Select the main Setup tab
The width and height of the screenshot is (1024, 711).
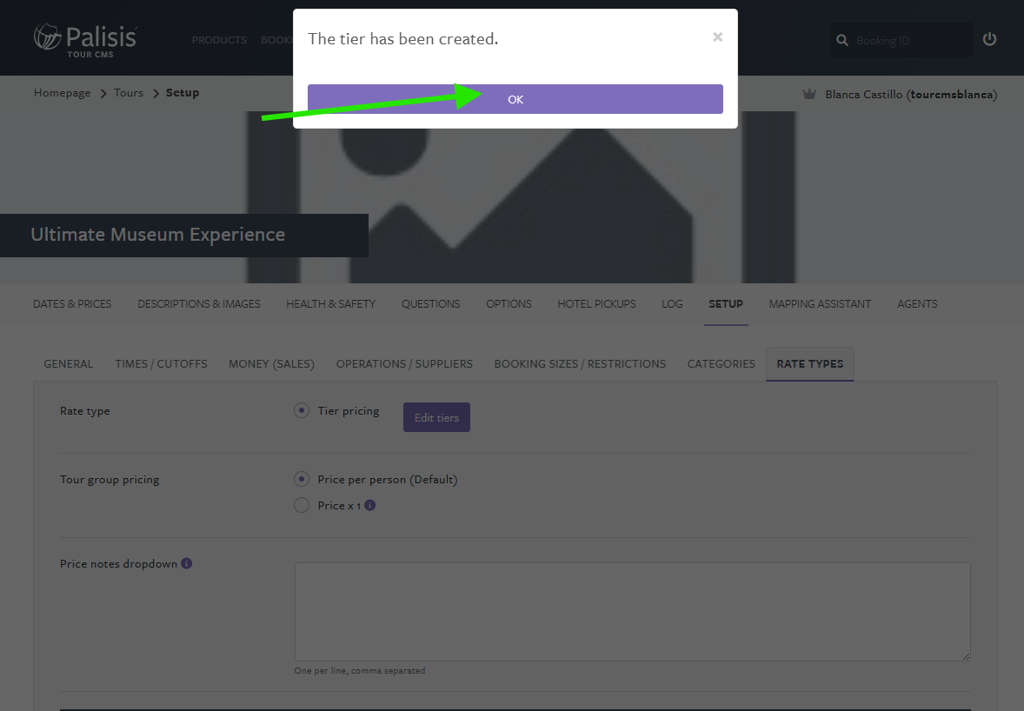[726, 304]
